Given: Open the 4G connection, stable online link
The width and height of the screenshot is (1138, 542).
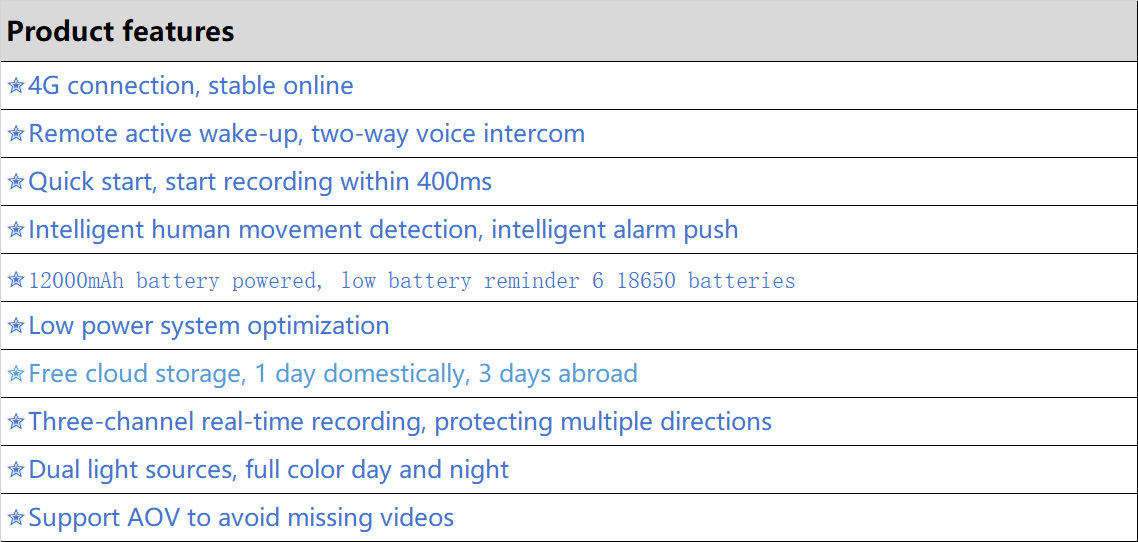Looking at the screenshot, I should [x=190, y=86].
